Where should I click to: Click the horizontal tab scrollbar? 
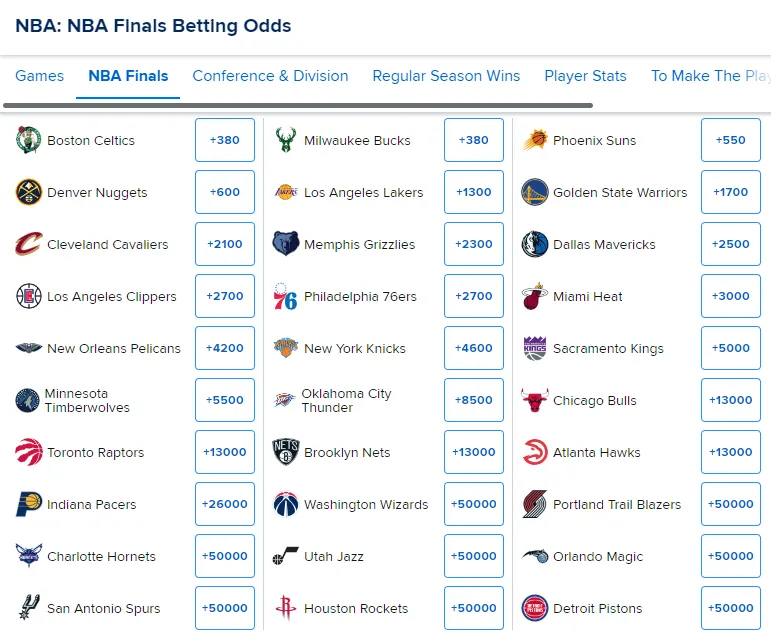[298, 105]
